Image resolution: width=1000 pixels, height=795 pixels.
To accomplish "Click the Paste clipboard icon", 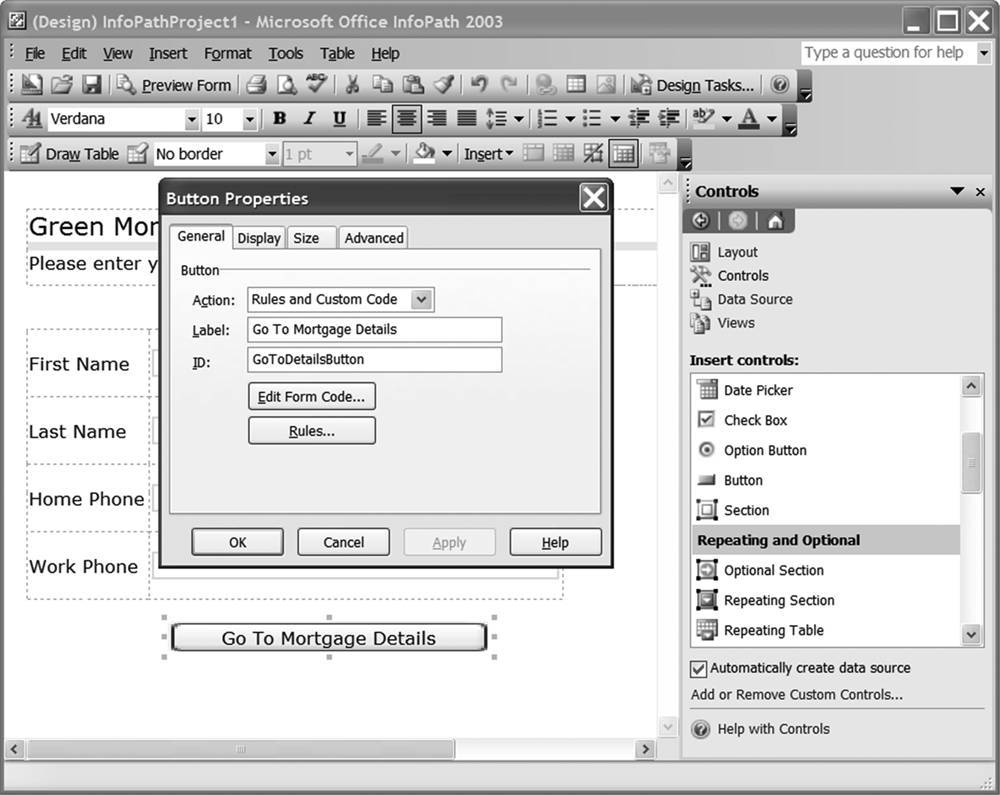I will 413,85.
